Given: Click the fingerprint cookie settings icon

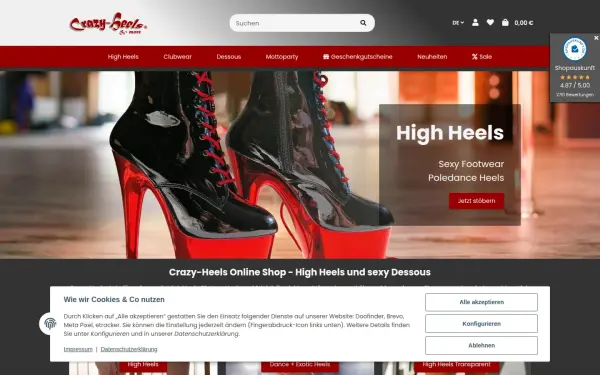Looking at the screenshot, I should click(50, 324).
